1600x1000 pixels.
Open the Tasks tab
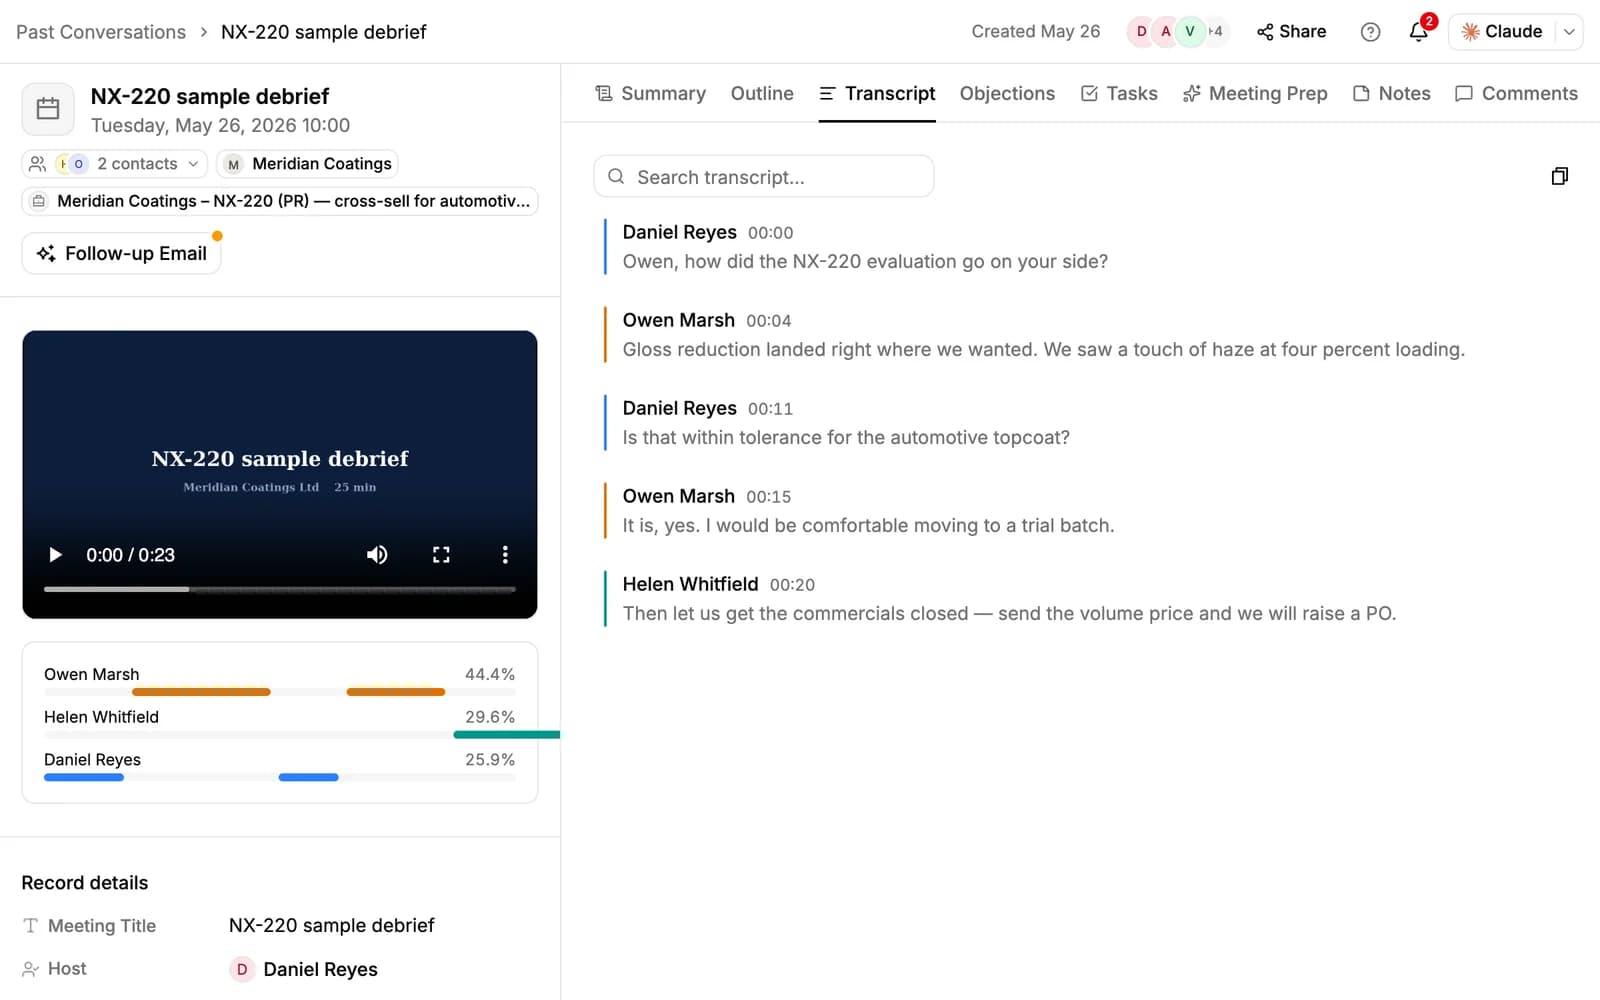(1119, 93)
